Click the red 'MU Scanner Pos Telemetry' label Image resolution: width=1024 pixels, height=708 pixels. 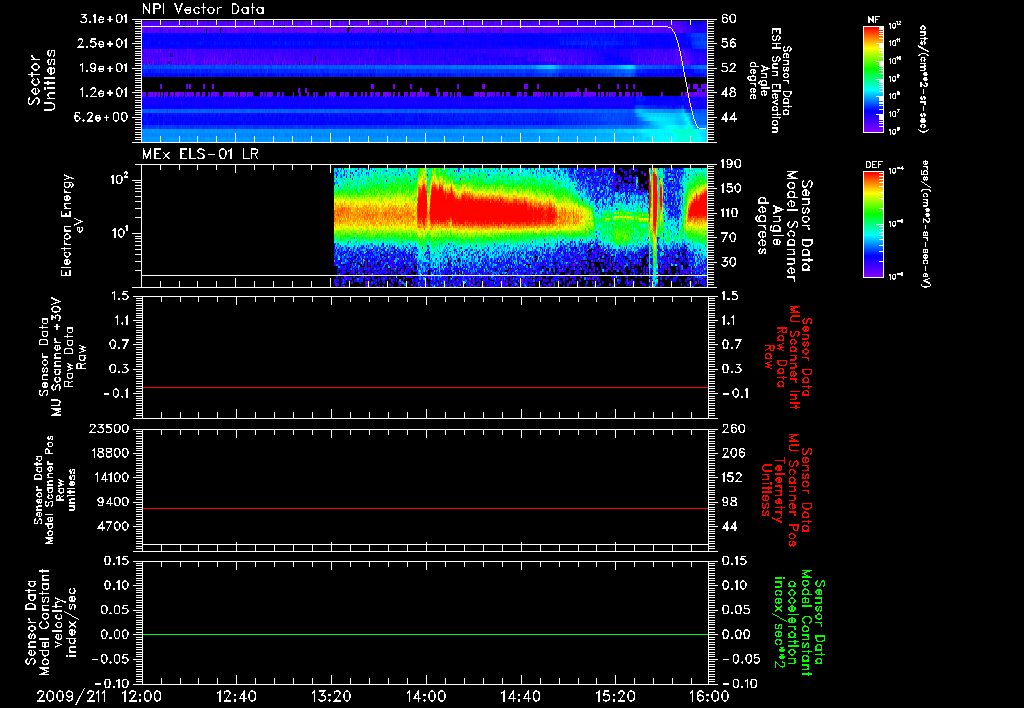coord(786,490)
